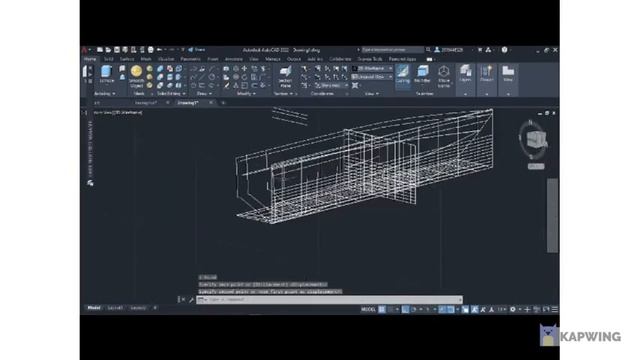Switch to the Manage ribbon tab
This screenshot has width=640, height=360.
click(x=273, y=59)
